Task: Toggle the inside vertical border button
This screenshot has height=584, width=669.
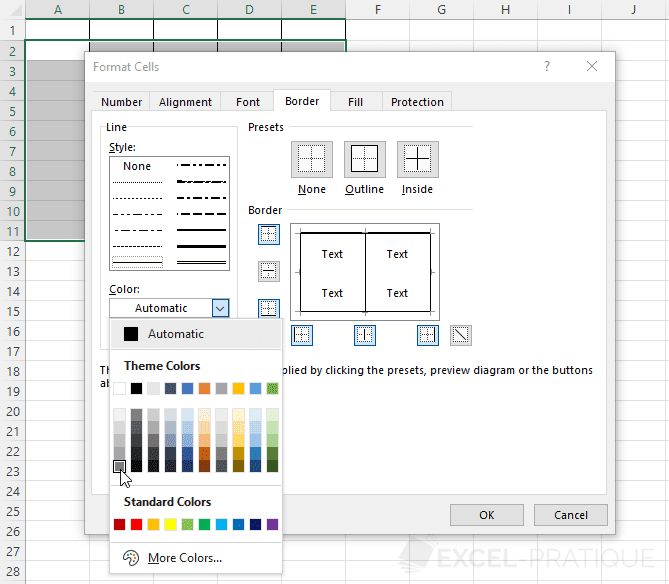Action: point(365,335)
